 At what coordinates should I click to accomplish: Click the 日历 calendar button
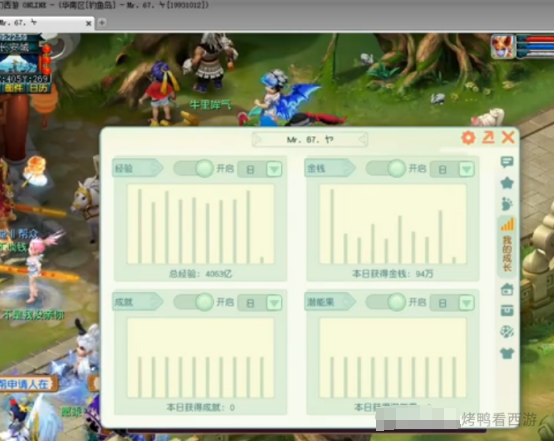[x=39, y=88]
